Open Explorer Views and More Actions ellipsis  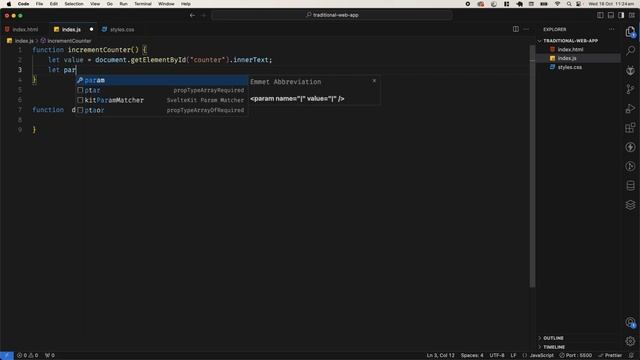(x=611, y=29)
